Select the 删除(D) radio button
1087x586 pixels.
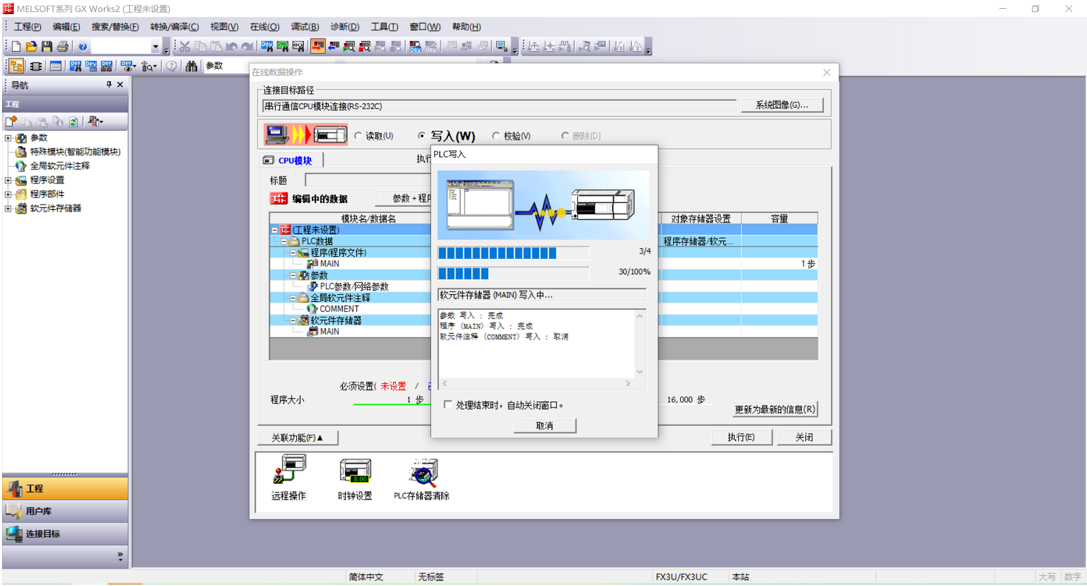(565, 136)
